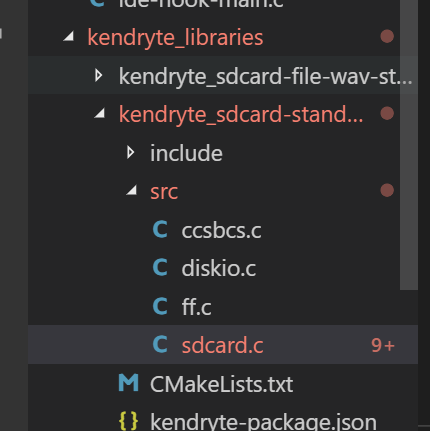430x431 pixels.
Task: Click the modified dot on kendryte_sdcard-stand...
Action: coord(387,113)
